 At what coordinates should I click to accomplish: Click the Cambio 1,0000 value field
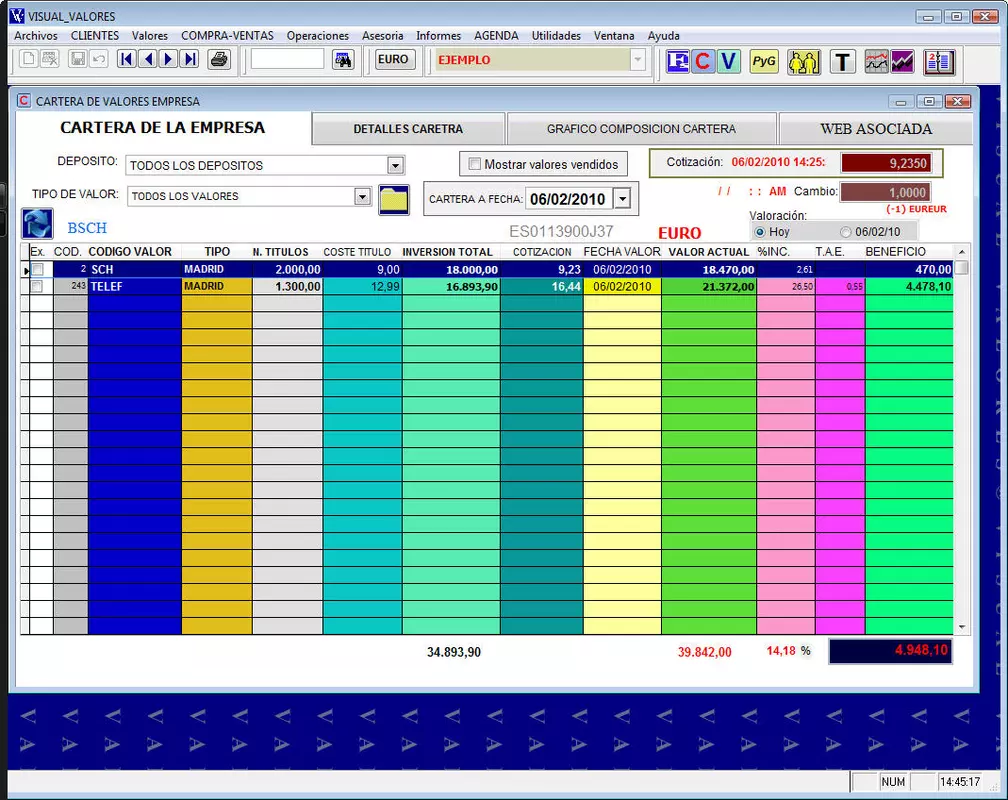[x=886, y=192]
